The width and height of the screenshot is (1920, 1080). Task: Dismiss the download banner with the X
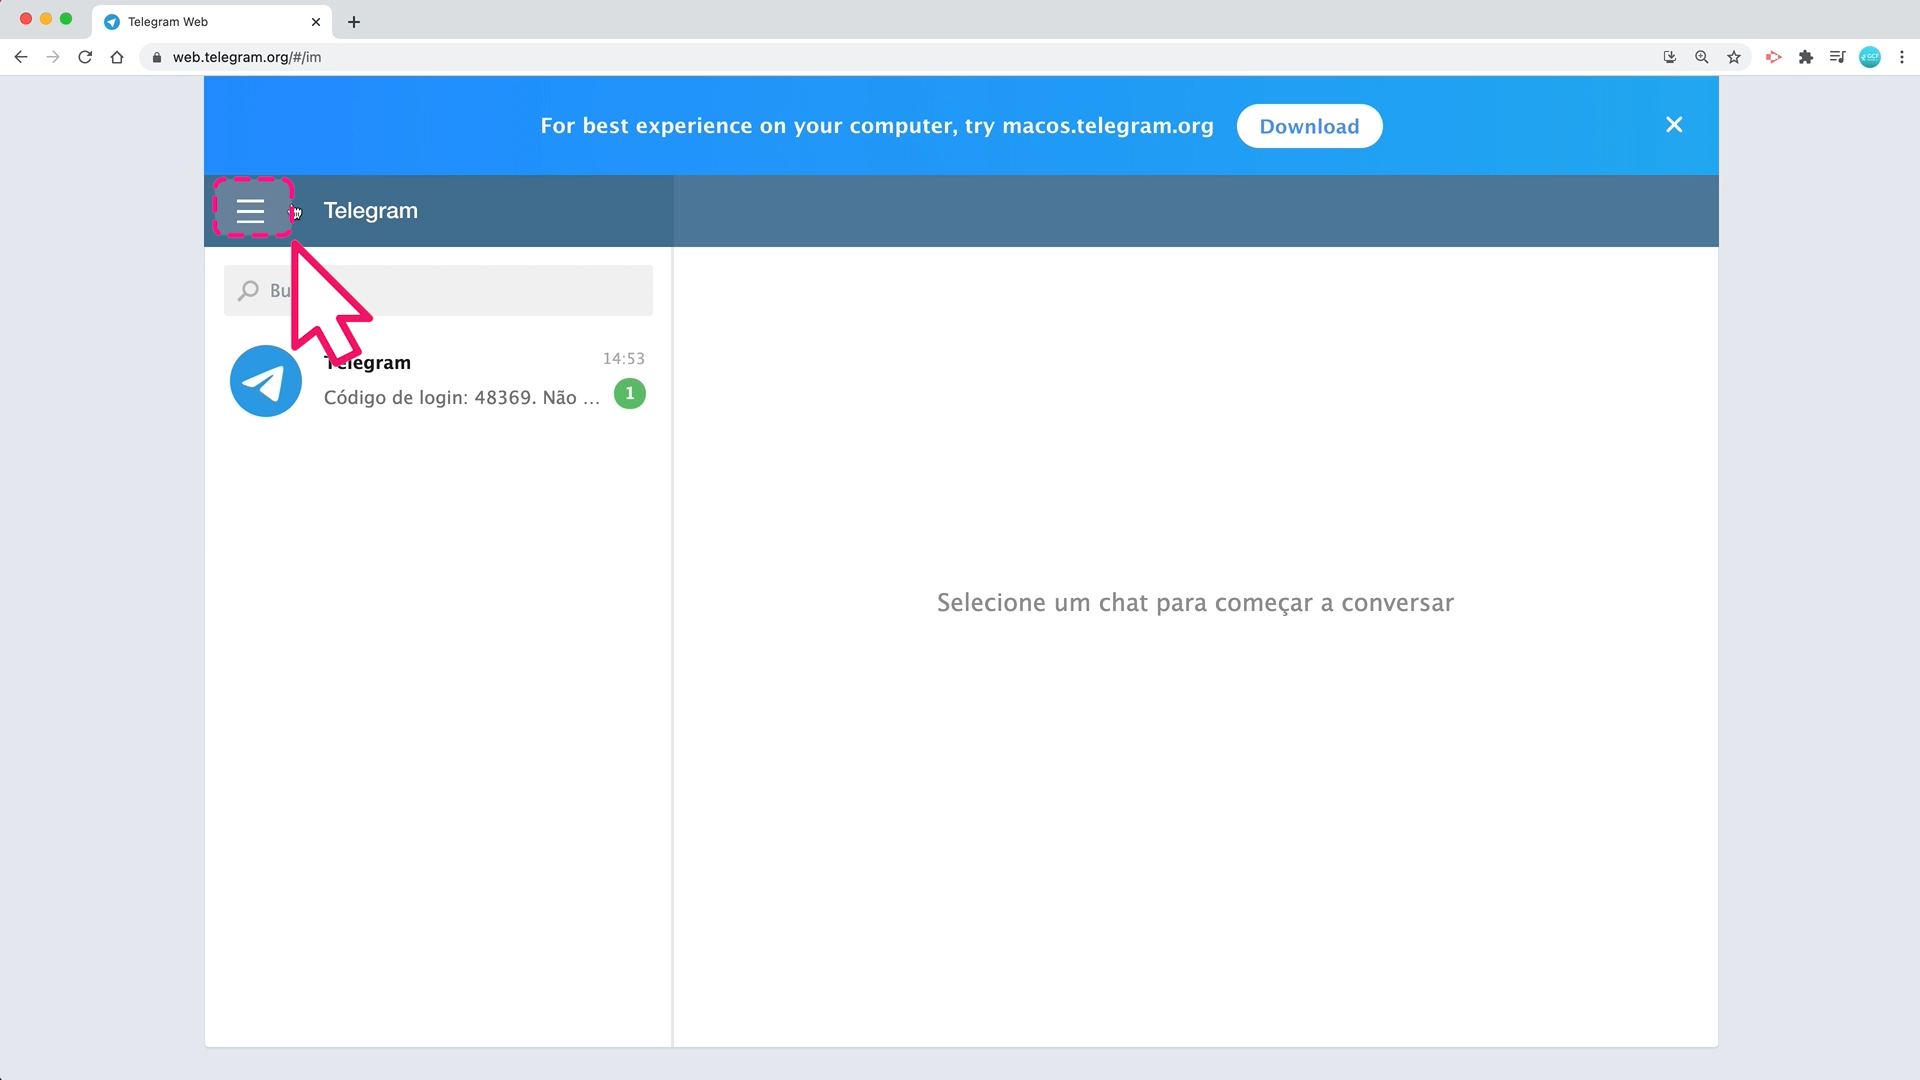coord(1674,125)
